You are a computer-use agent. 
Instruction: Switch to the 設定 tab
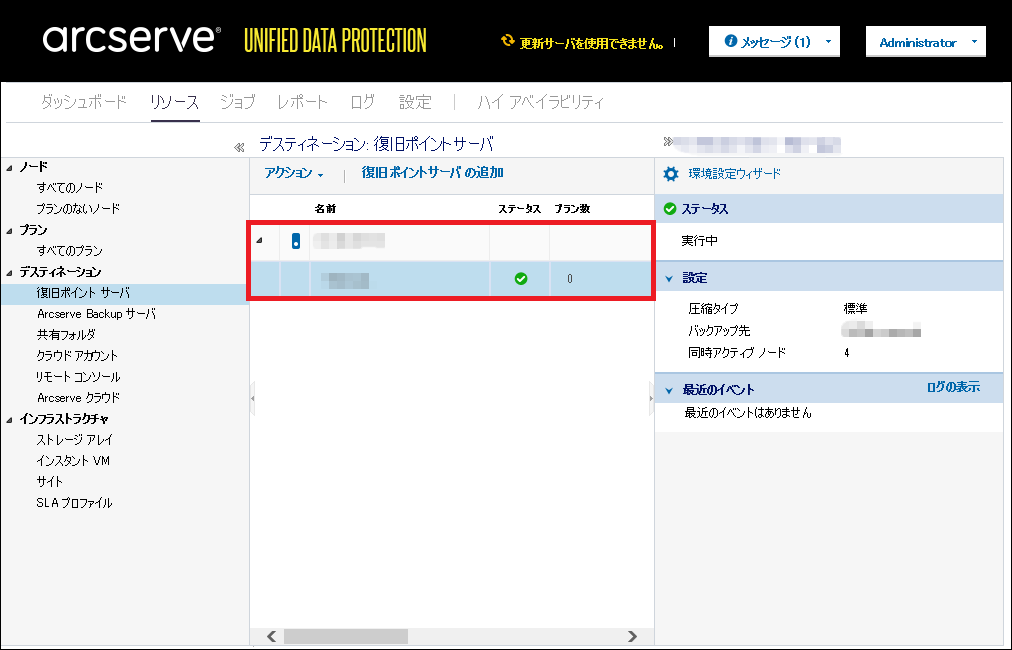click(x=415, y=102)
